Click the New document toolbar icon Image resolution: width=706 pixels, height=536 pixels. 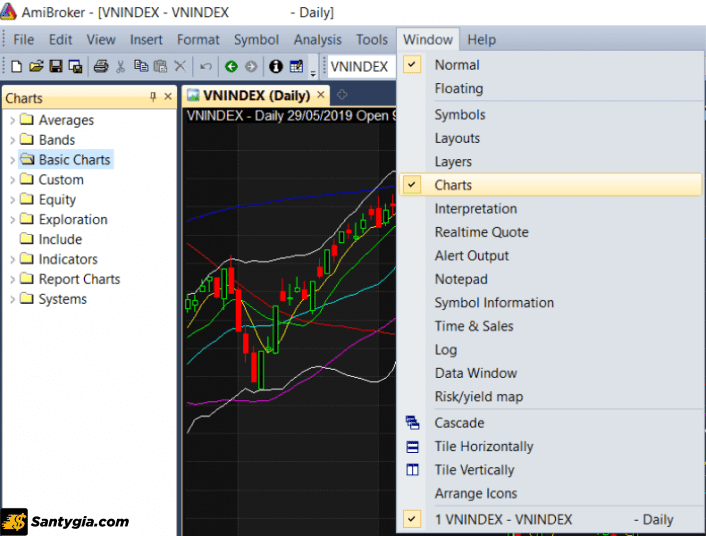coord(17,67)
